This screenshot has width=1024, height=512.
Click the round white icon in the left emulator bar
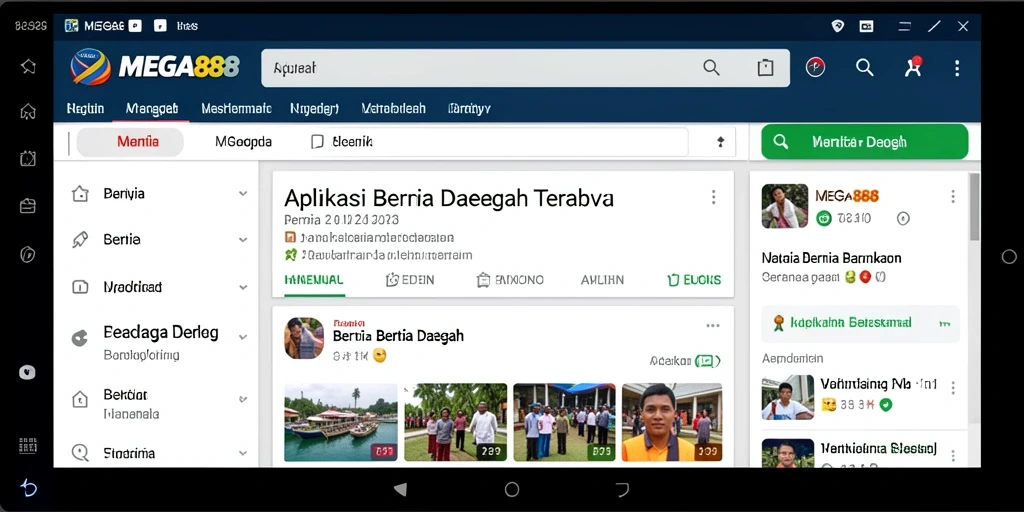click(27, 372)
